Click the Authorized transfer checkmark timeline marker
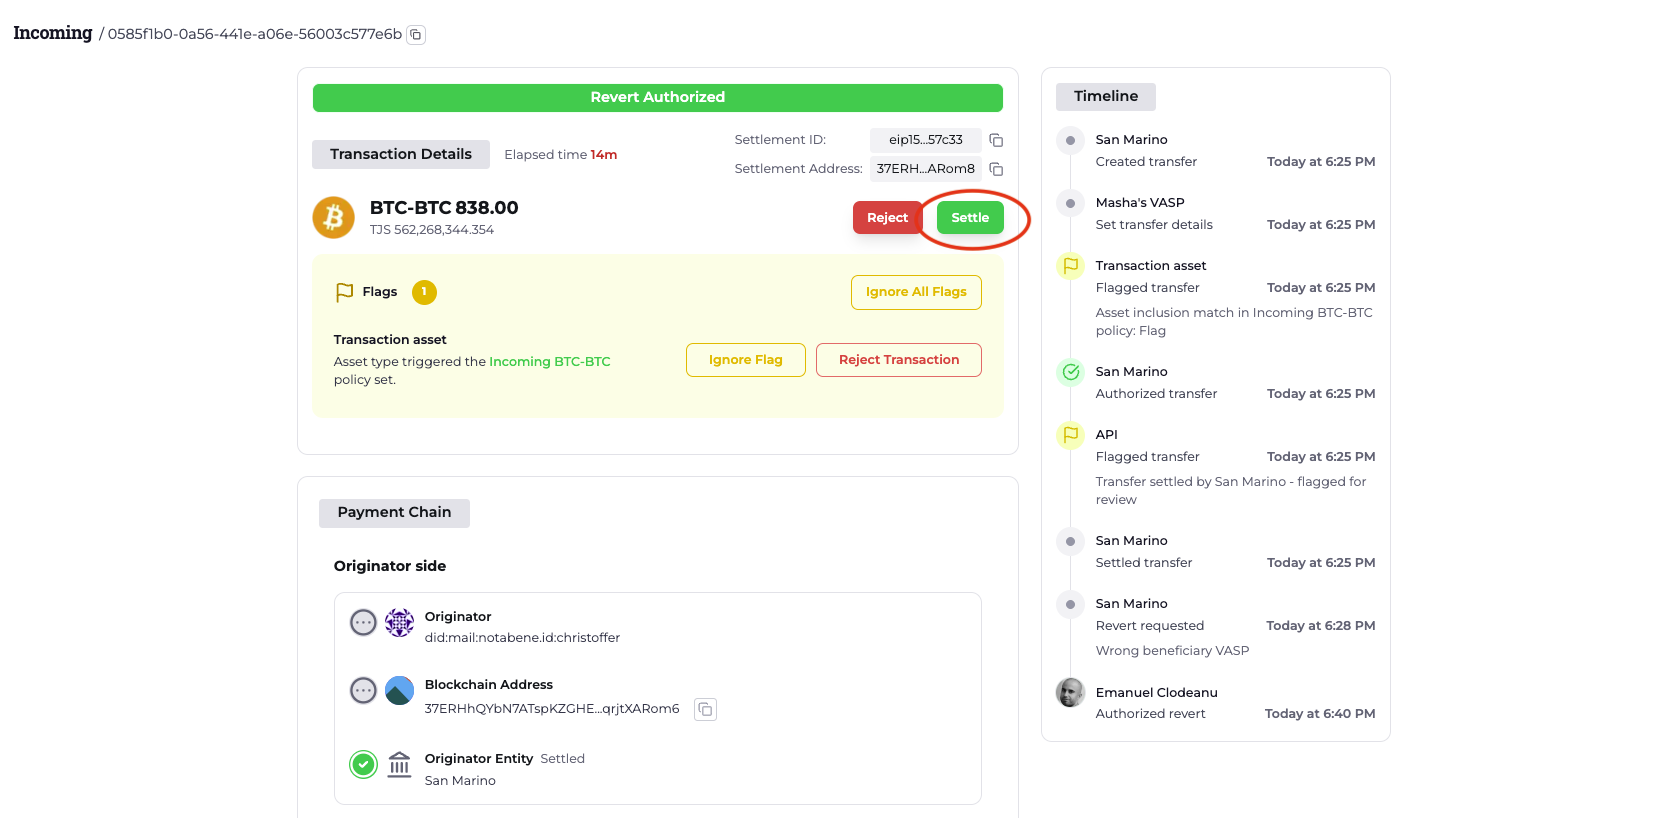This screenshot has height=818, width=1680. coord(1071,372)
